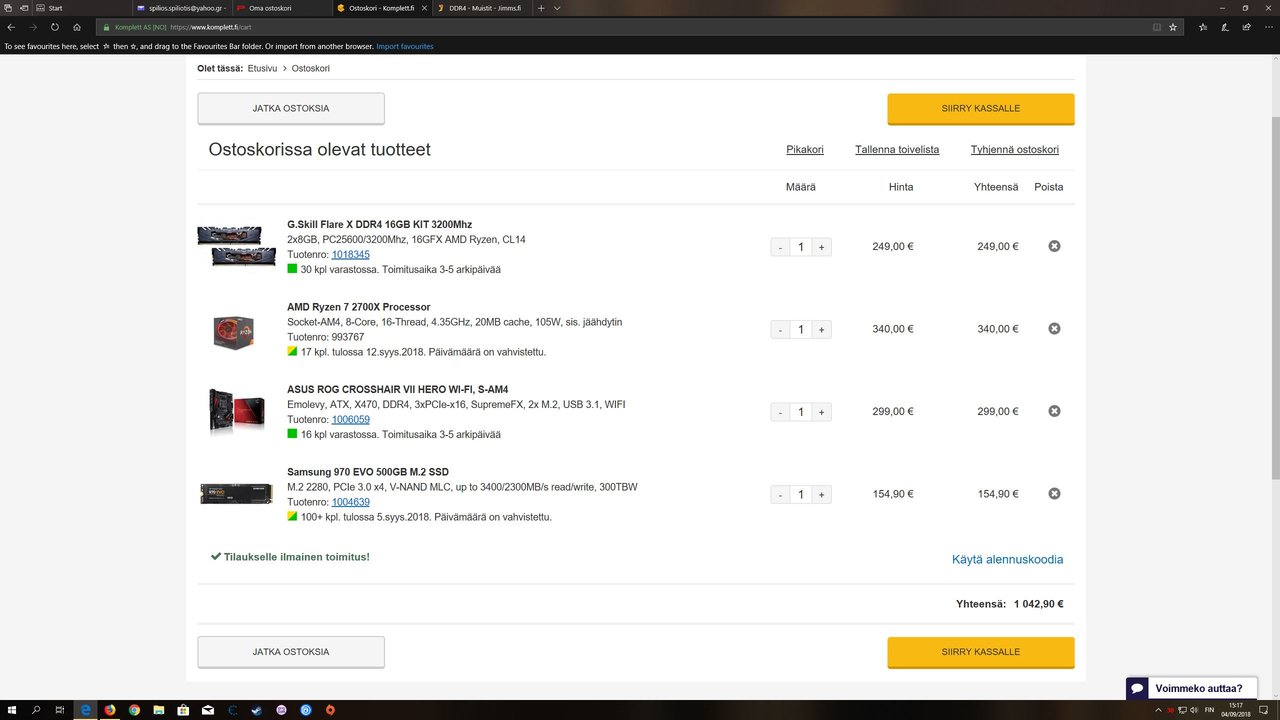Click Tyhjennä ostoskori link
This screenshot has width=1280, height=720.
[x=1015, y=150]
